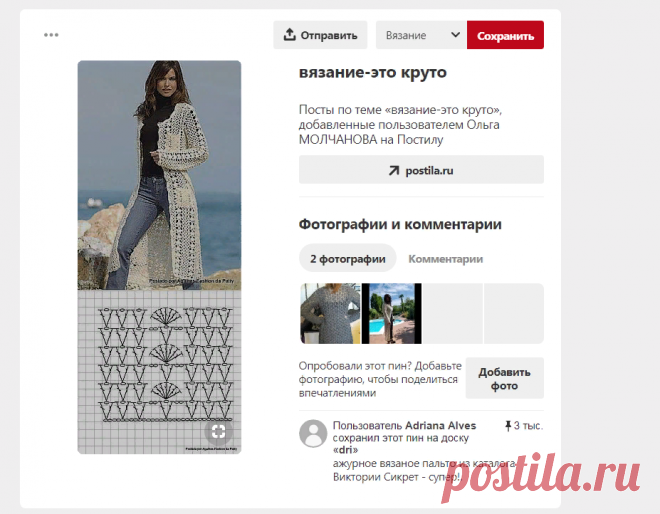
Task: Open the gray knitted dress photo thumbnail
Action: [x=330, y=314]
